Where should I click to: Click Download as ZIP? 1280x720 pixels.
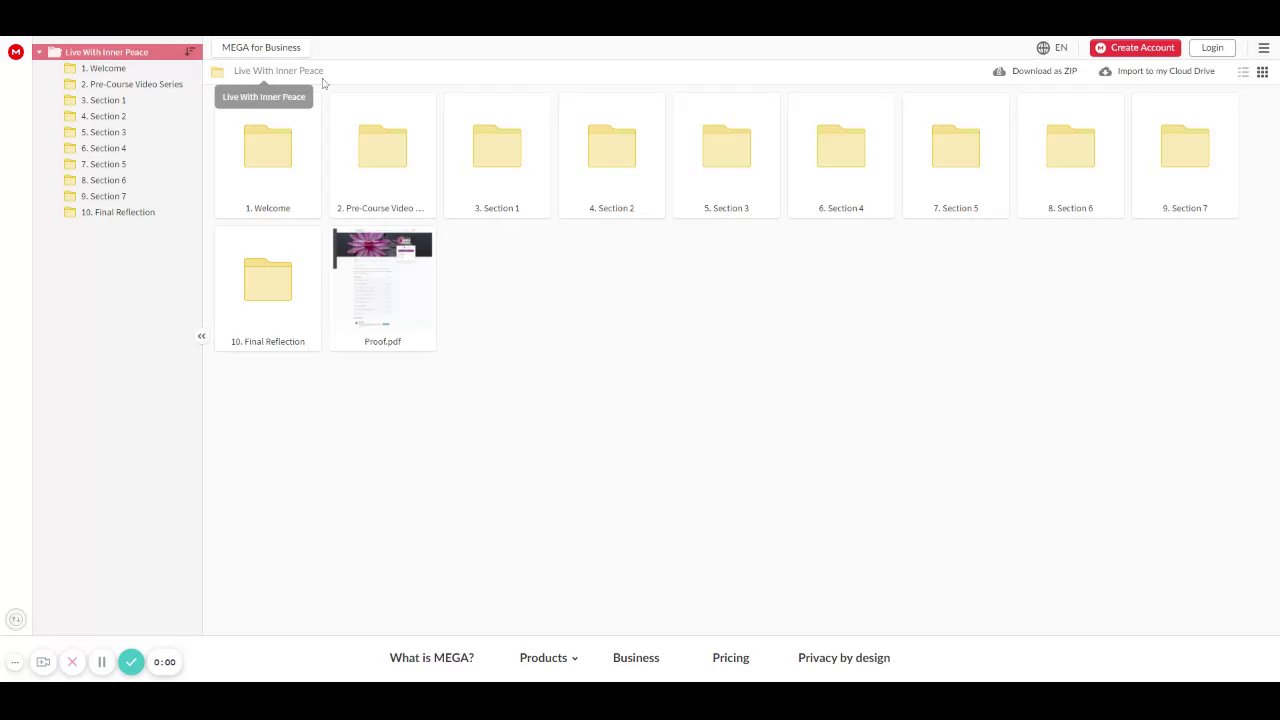pos(1035,71)
